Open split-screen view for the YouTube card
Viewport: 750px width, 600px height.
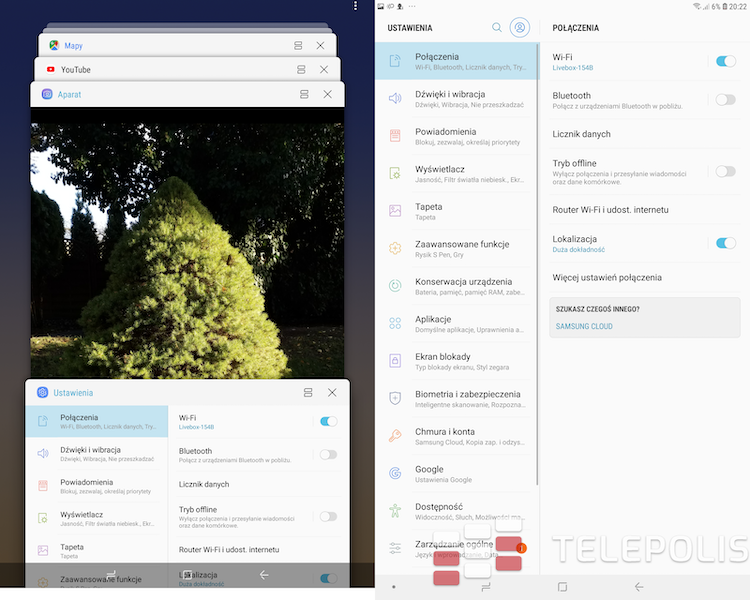pyautogui.click(x=301, y=70)
